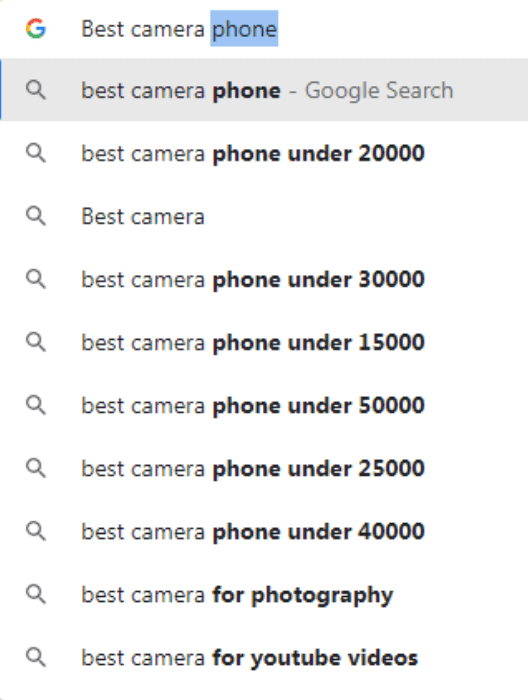Choose suggestion 'best camera phone under 20000'

click(x=264, y=153)
